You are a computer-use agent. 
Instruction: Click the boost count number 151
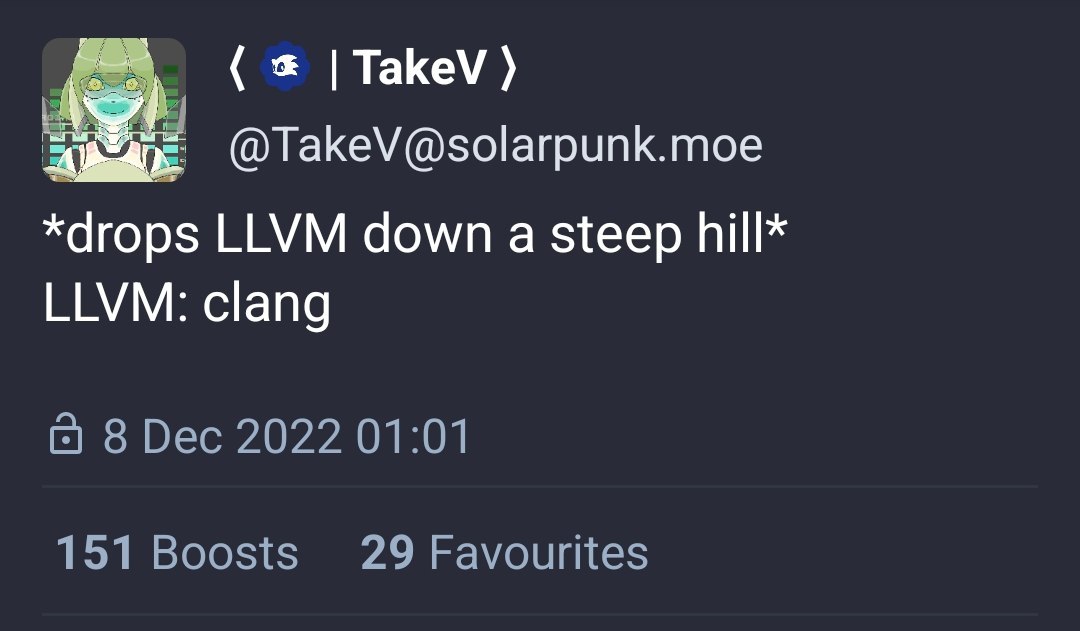coord(94,553)
